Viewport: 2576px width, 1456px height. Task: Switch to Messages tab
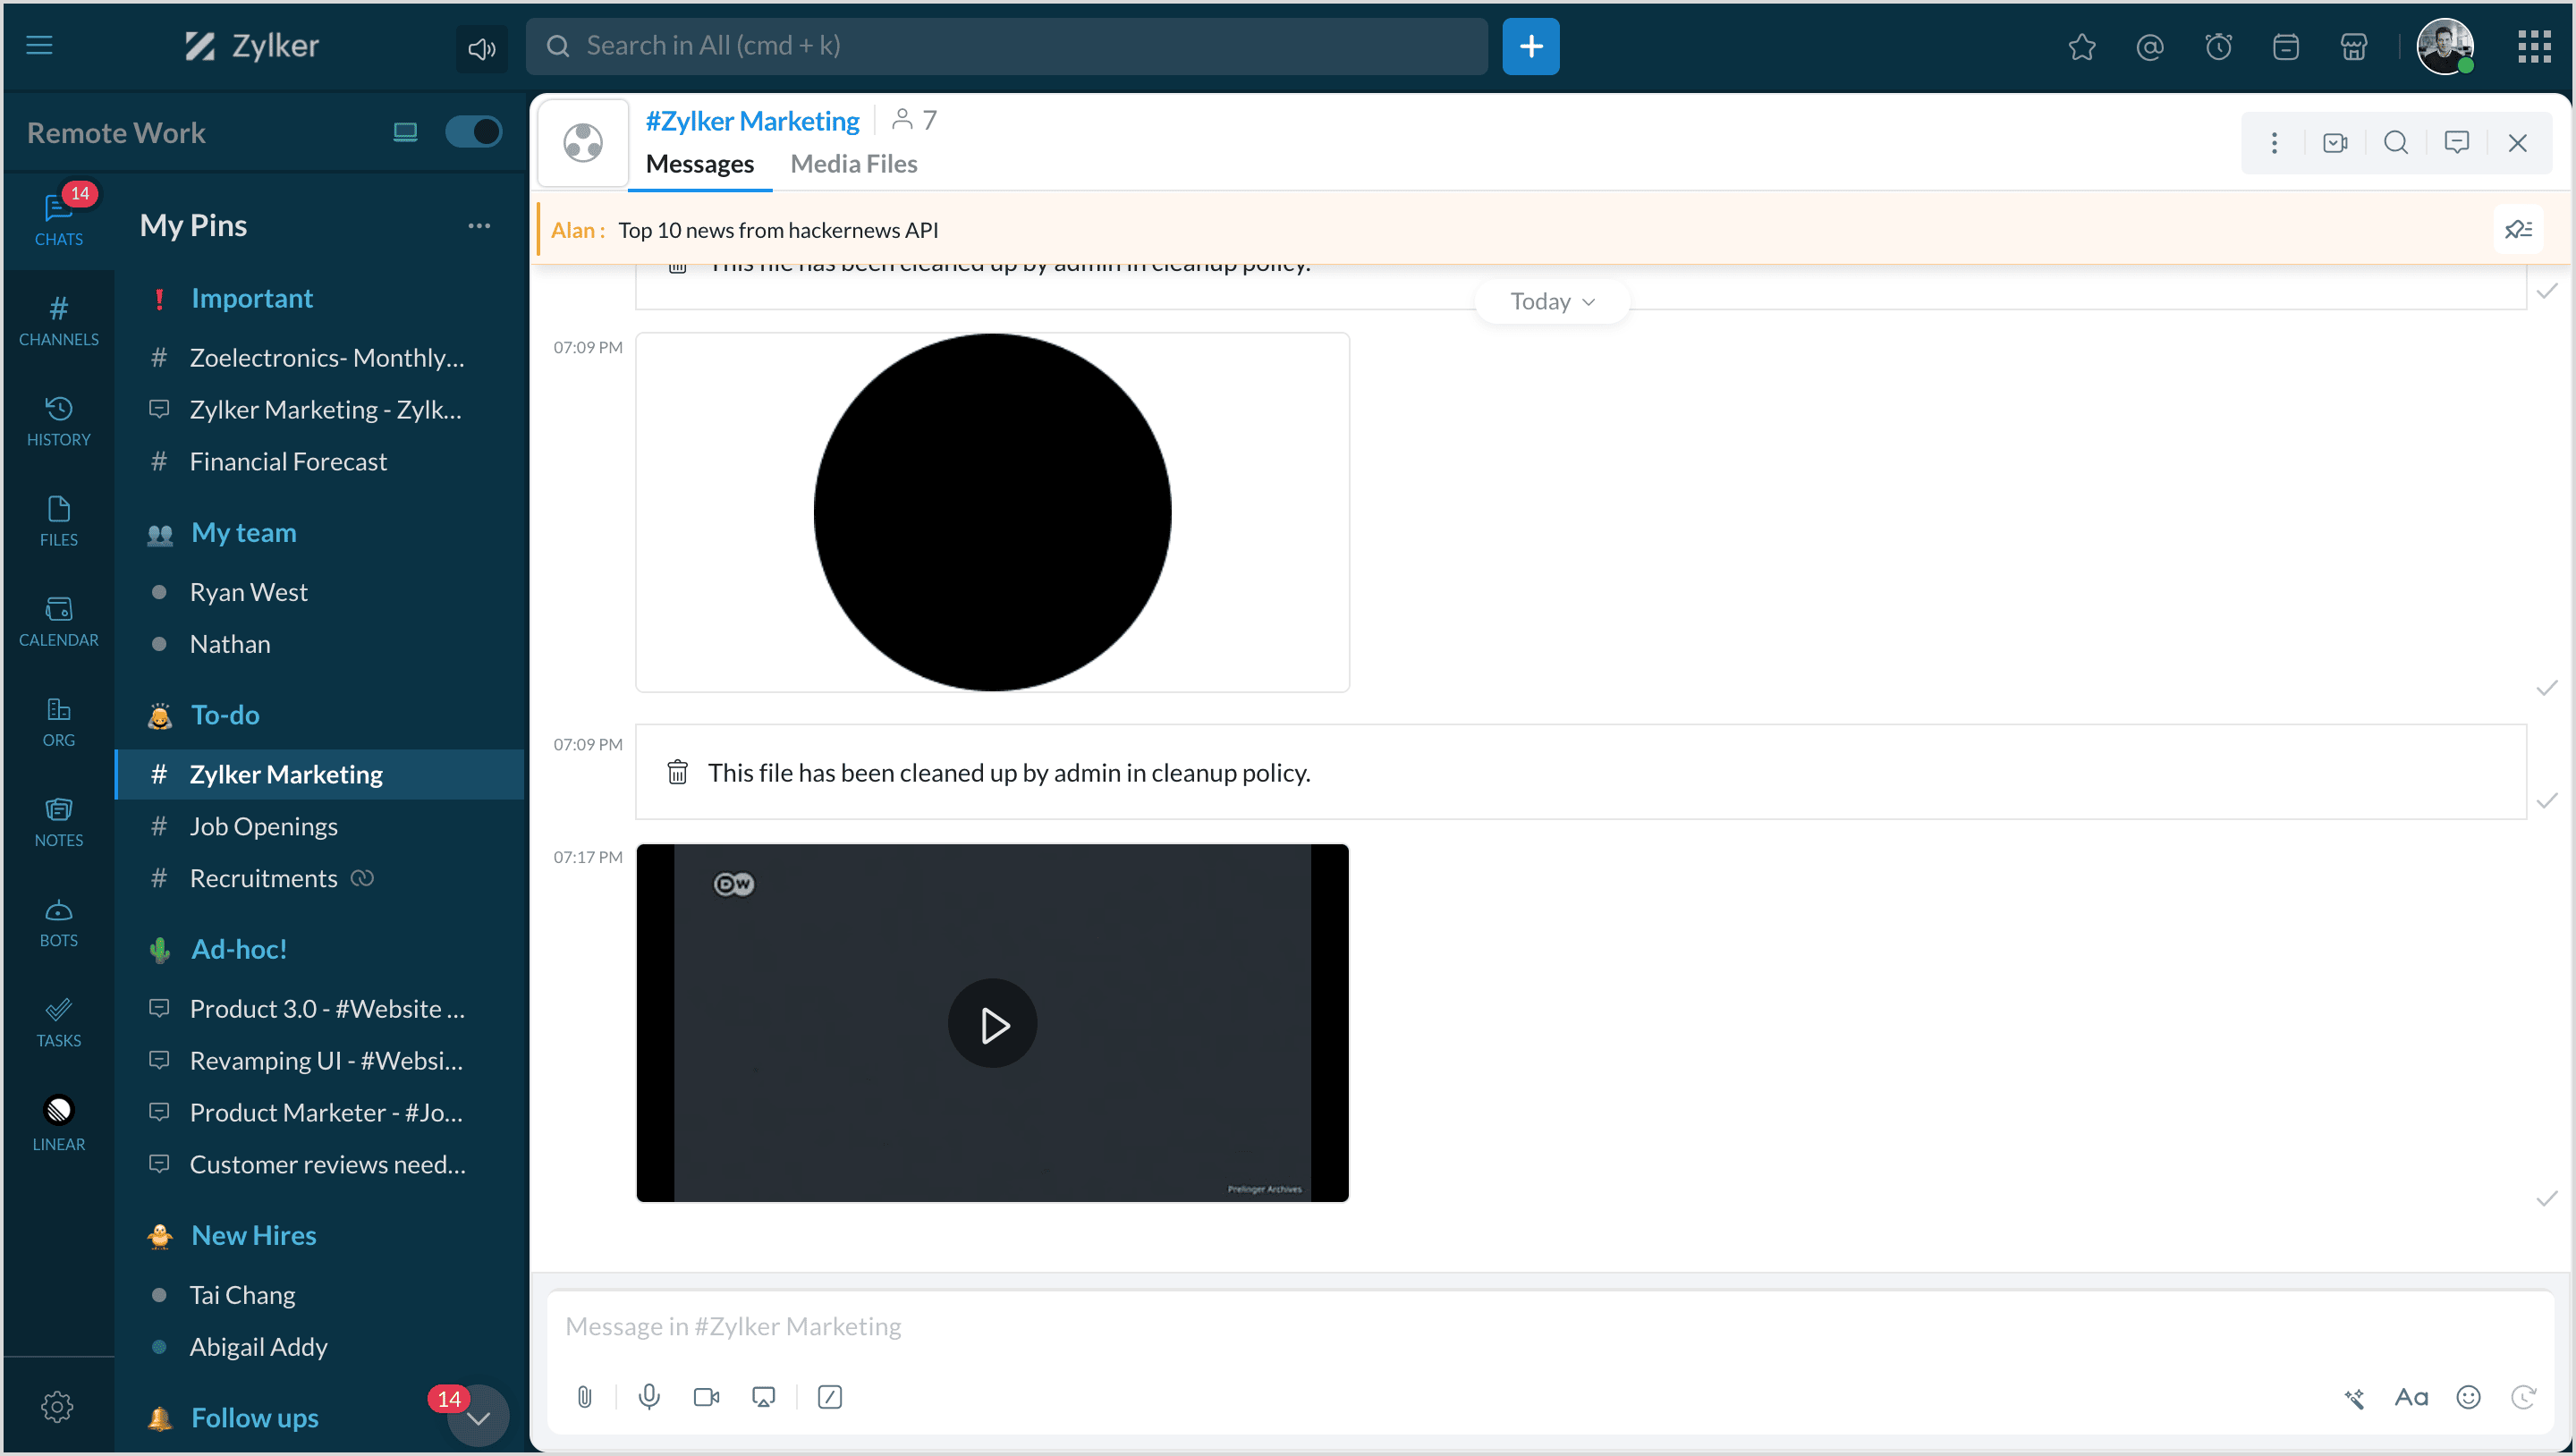click(x=699, y=164)
